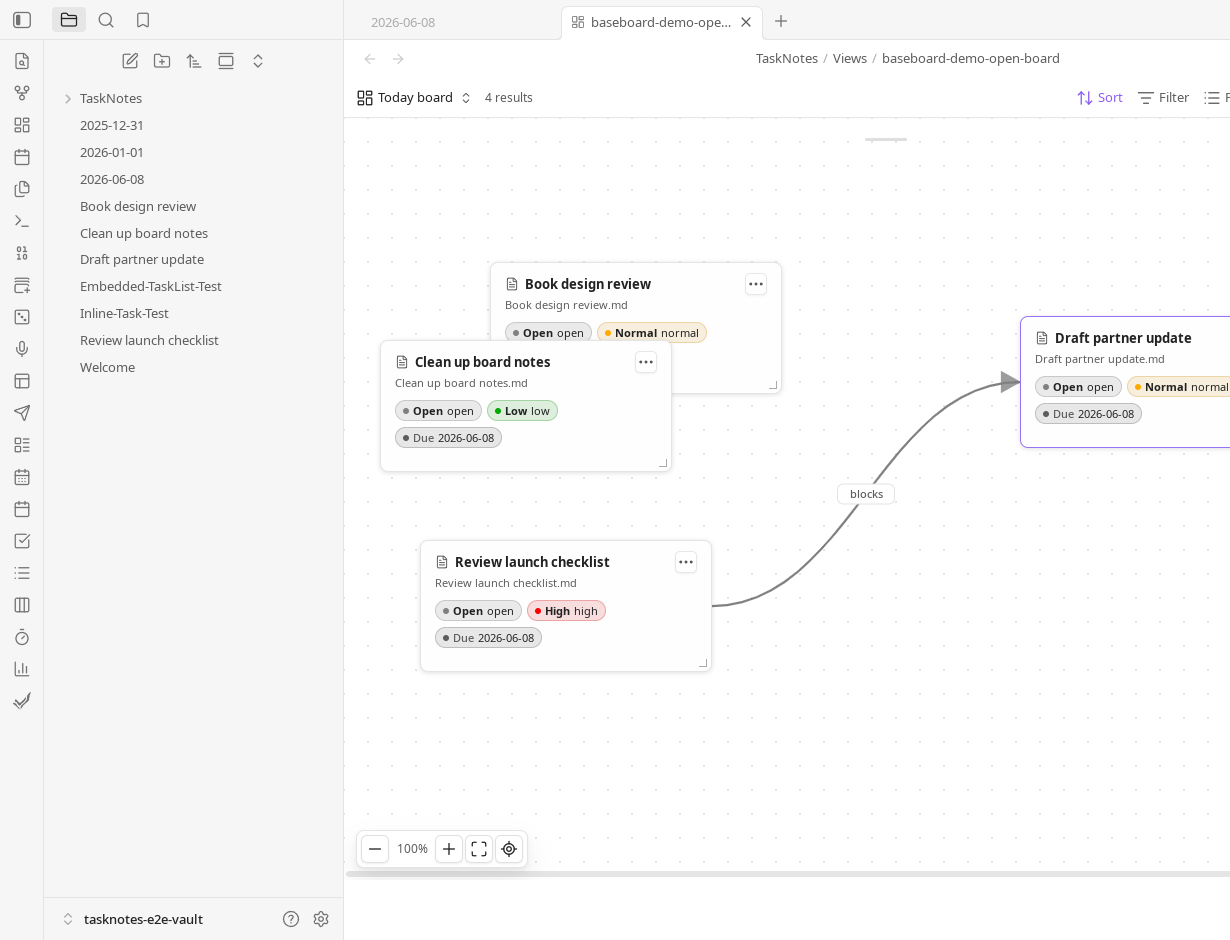Click the double checkmark ribbon icon
The image size is (1230, 940).
[22, 701]
